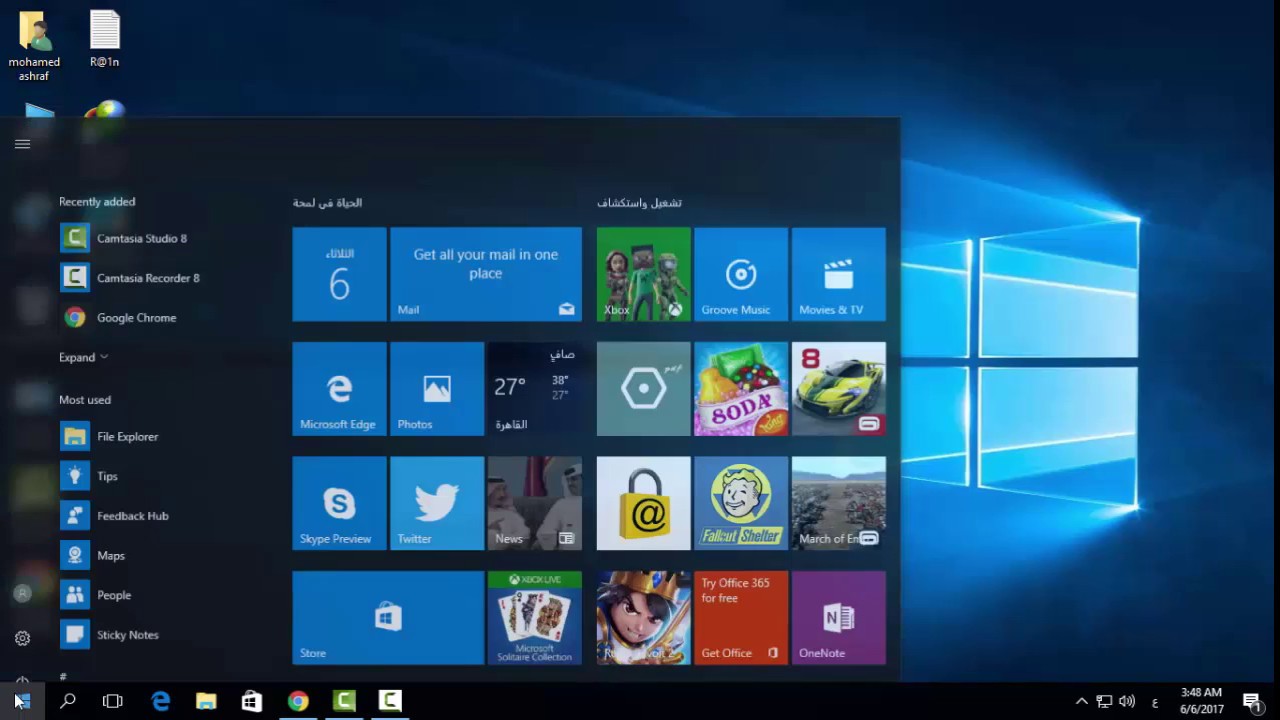Image resolution: width=1280 pixels, height=720 pixels.
Task: Open the March of Empires tile
Action: (839, 503)
